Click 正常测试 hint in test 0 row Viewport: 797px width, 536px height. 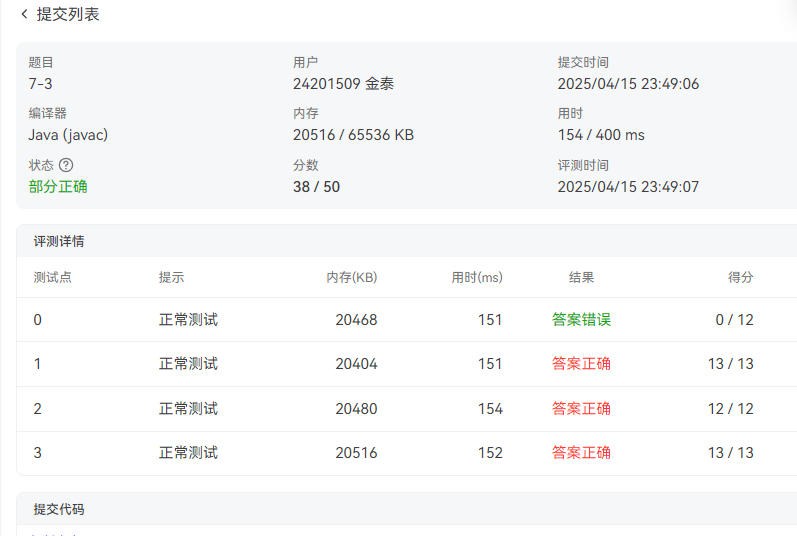coord(189,320)
